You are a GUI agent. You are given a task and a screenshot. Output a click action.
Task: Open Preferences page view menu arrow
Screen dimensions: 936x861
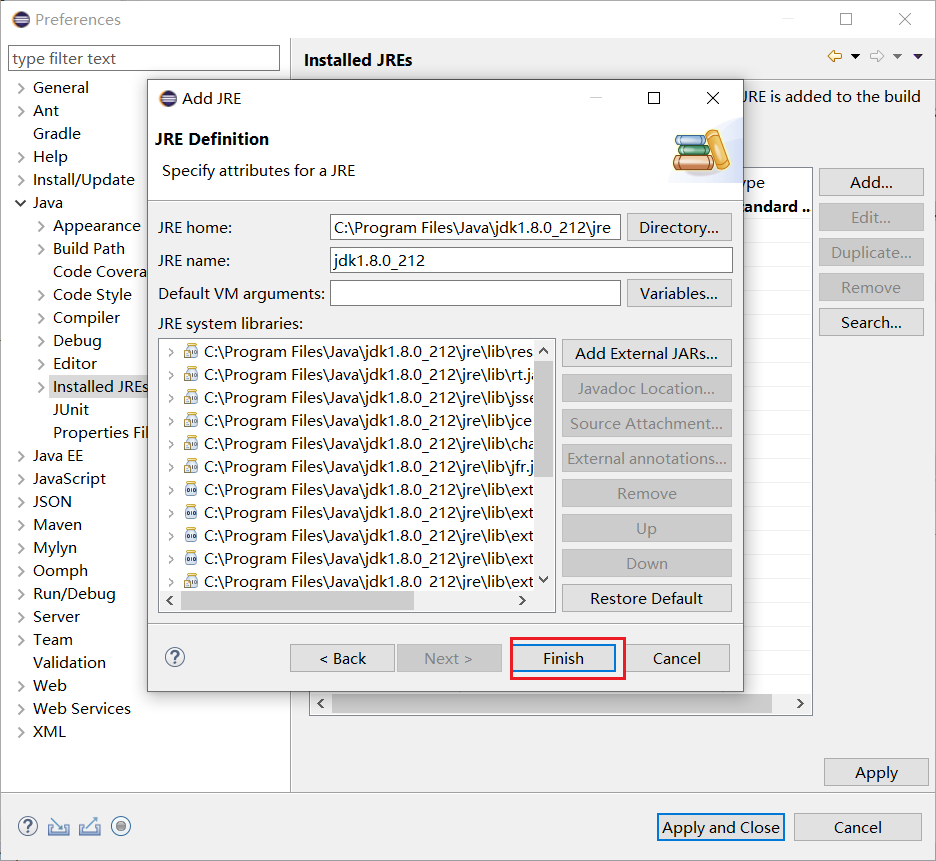coord(918,57)
